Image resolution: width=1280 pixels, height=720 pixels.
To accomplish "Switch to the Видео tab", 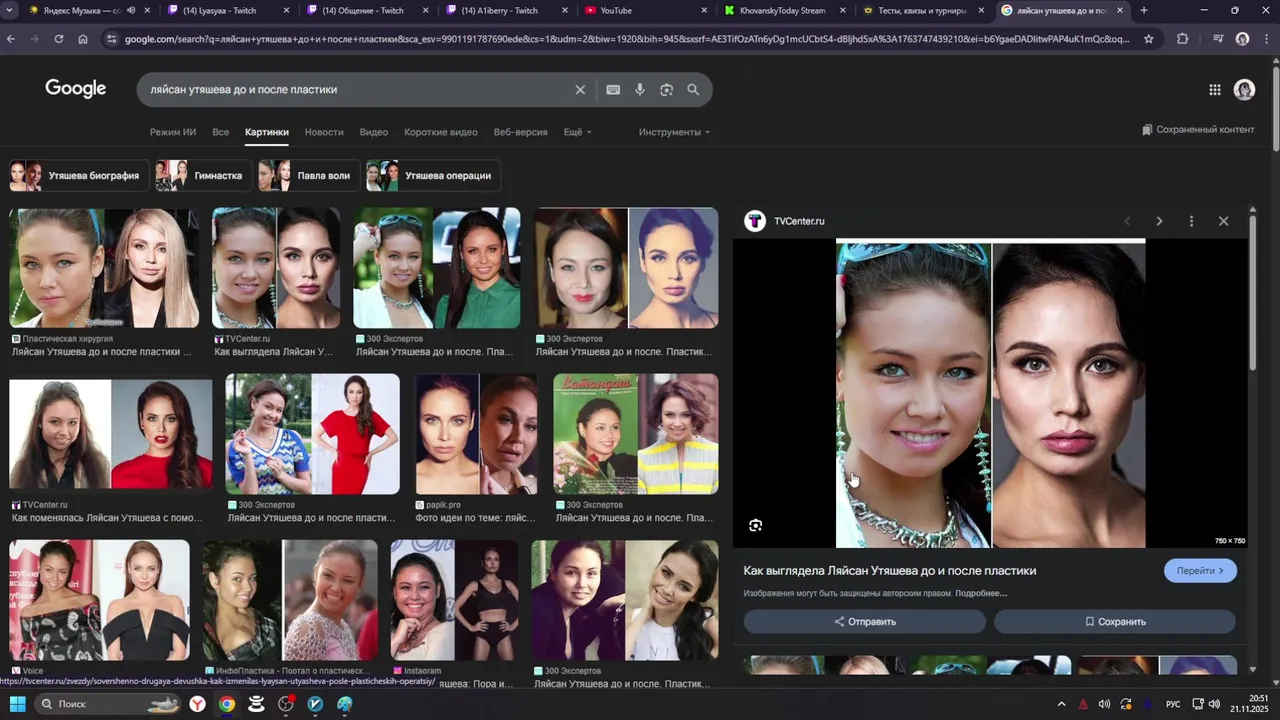I will [x=374, y=132].
